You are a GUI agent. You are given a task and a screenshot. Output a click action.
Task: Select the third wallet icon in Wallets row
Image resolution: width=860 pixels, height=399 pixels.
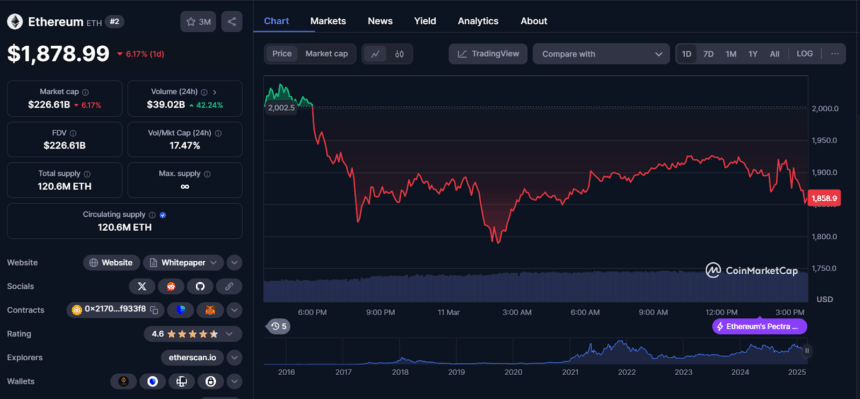(x=182, y=381)
